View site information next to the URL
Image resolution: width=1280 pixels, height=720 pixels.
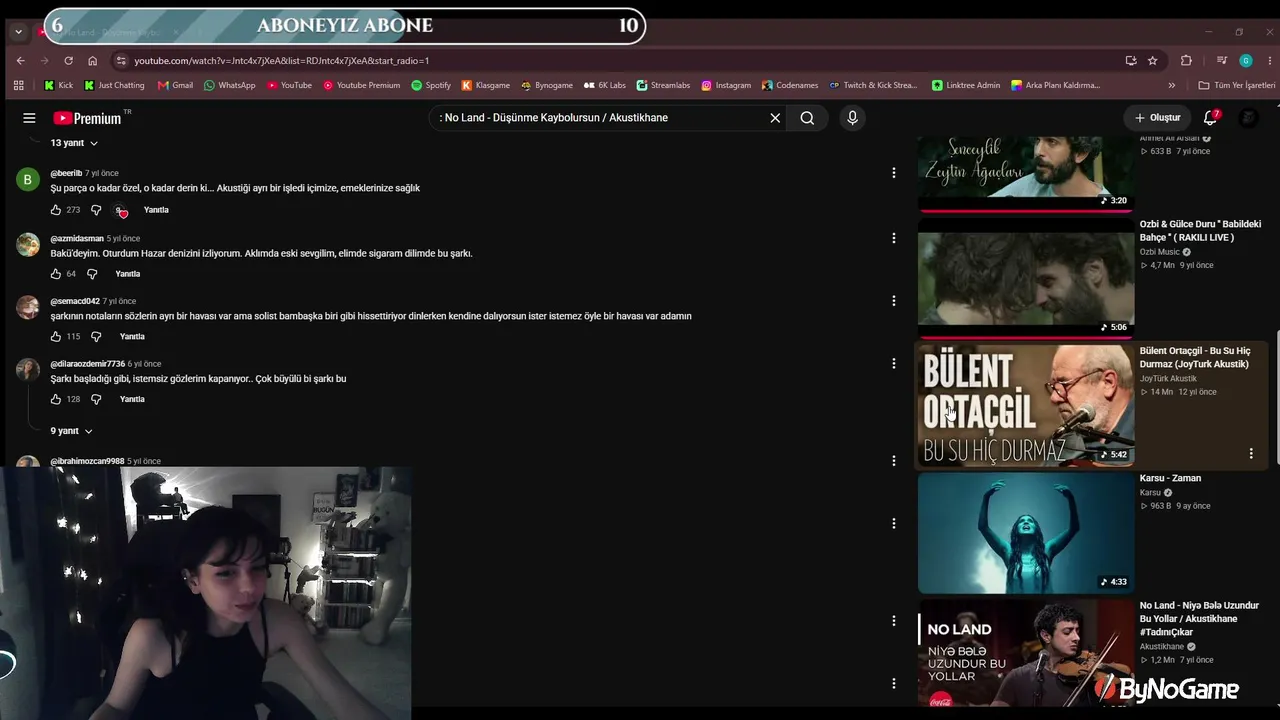[x=121, y=60]
